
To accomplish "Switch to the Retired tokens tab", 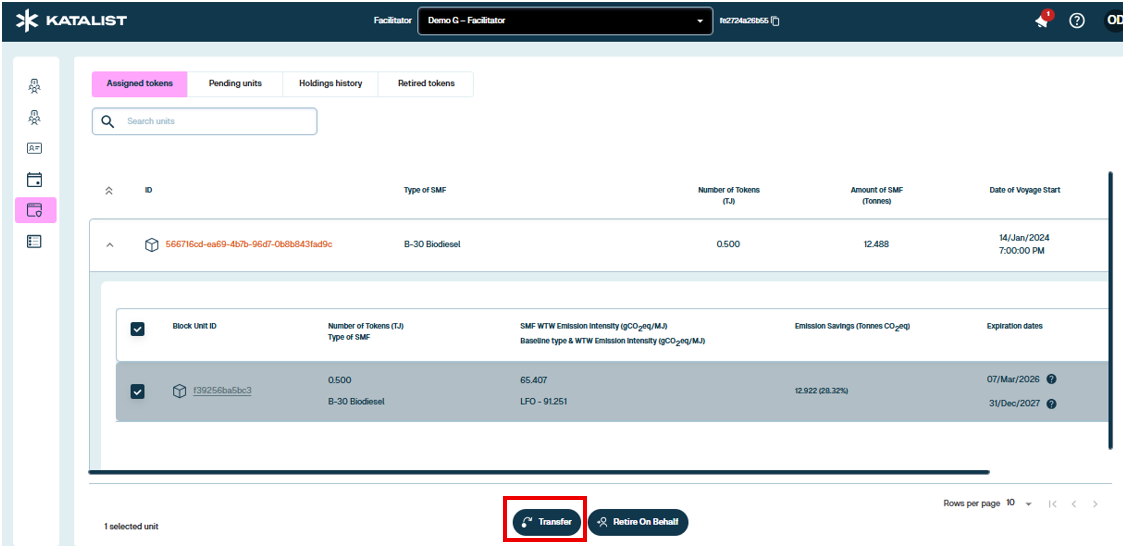I will click(426, 84).
